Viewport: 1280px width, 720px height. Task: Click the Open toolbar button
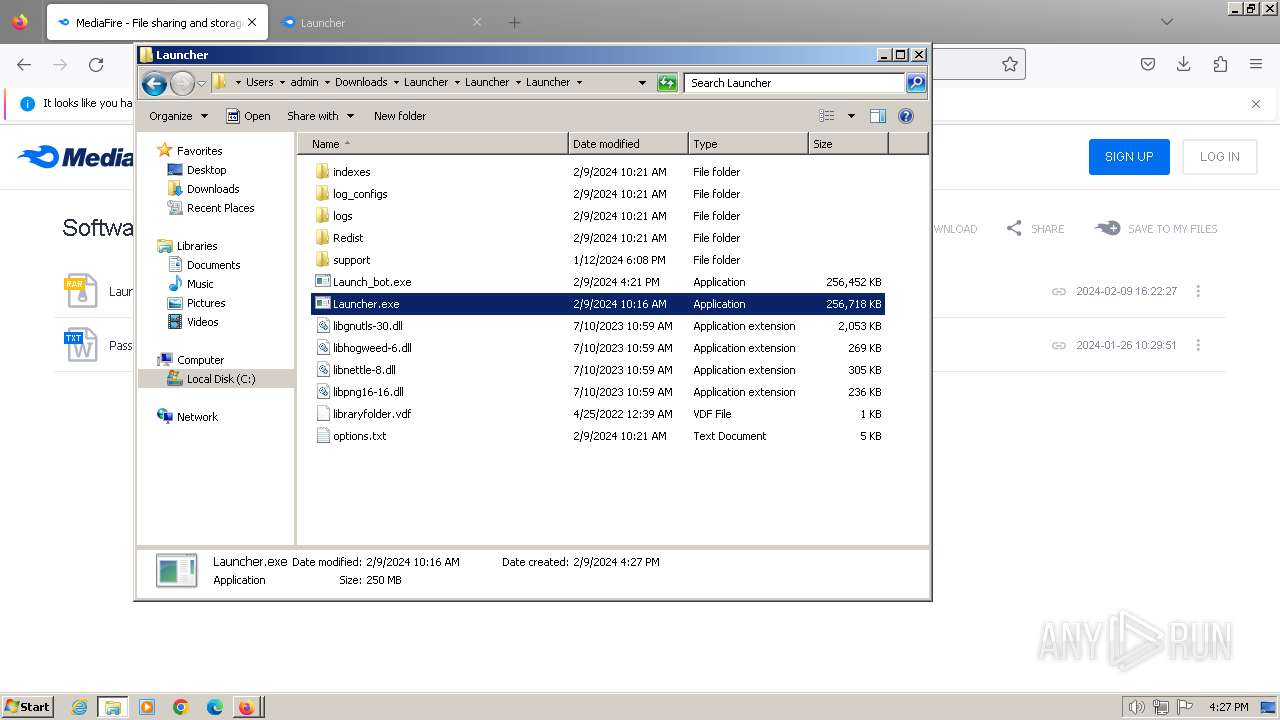click(x=248, y=116)
